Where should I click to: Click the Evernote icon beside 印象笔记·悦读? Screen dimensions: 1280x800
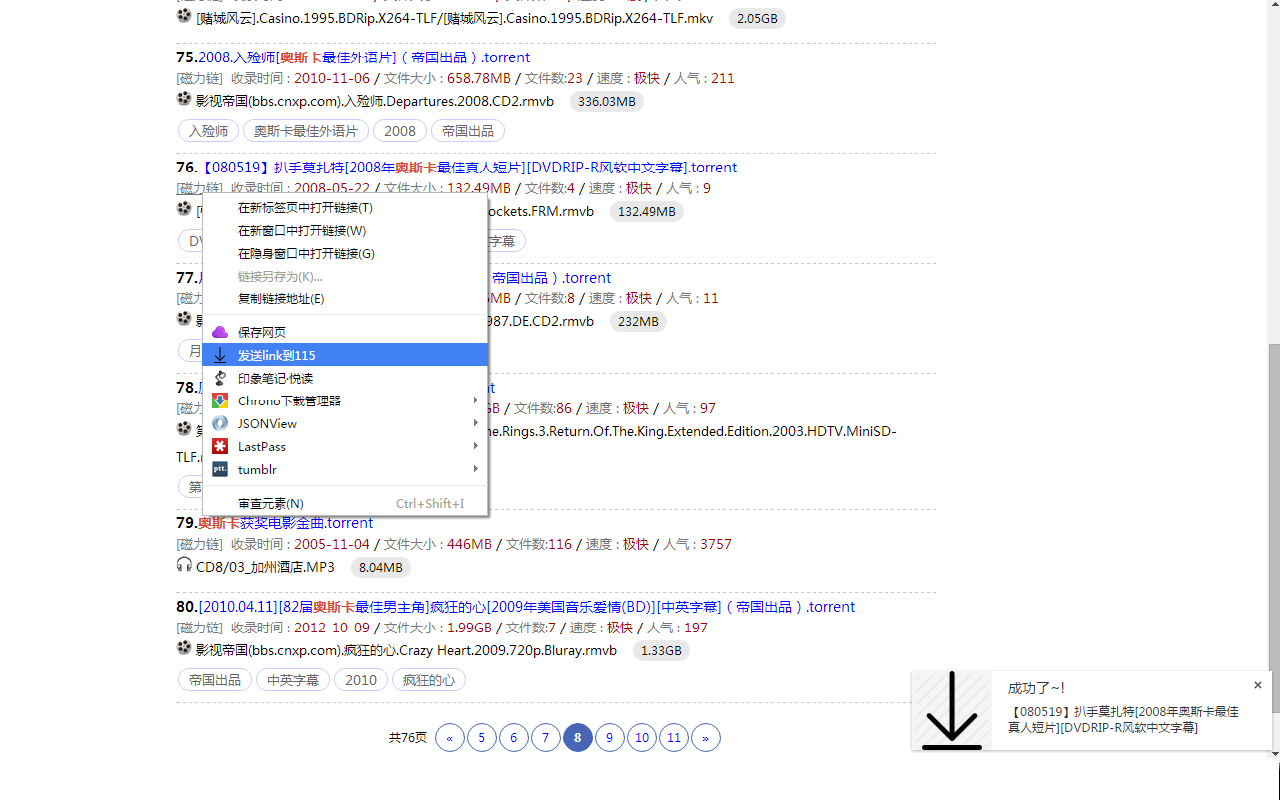coord(220,377)
